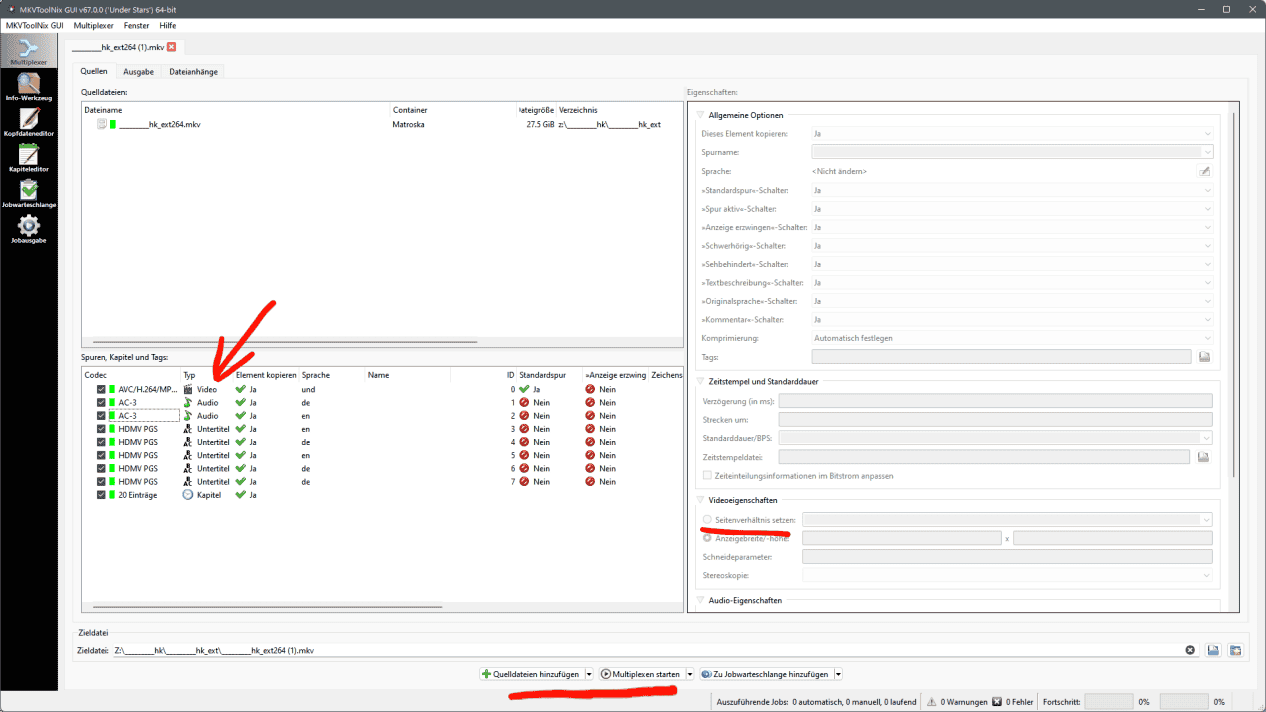The image size is (1266, 712).
Task: Open the Info-Werkzeug tool in sidebar
Action: click(x=28, y=86)
